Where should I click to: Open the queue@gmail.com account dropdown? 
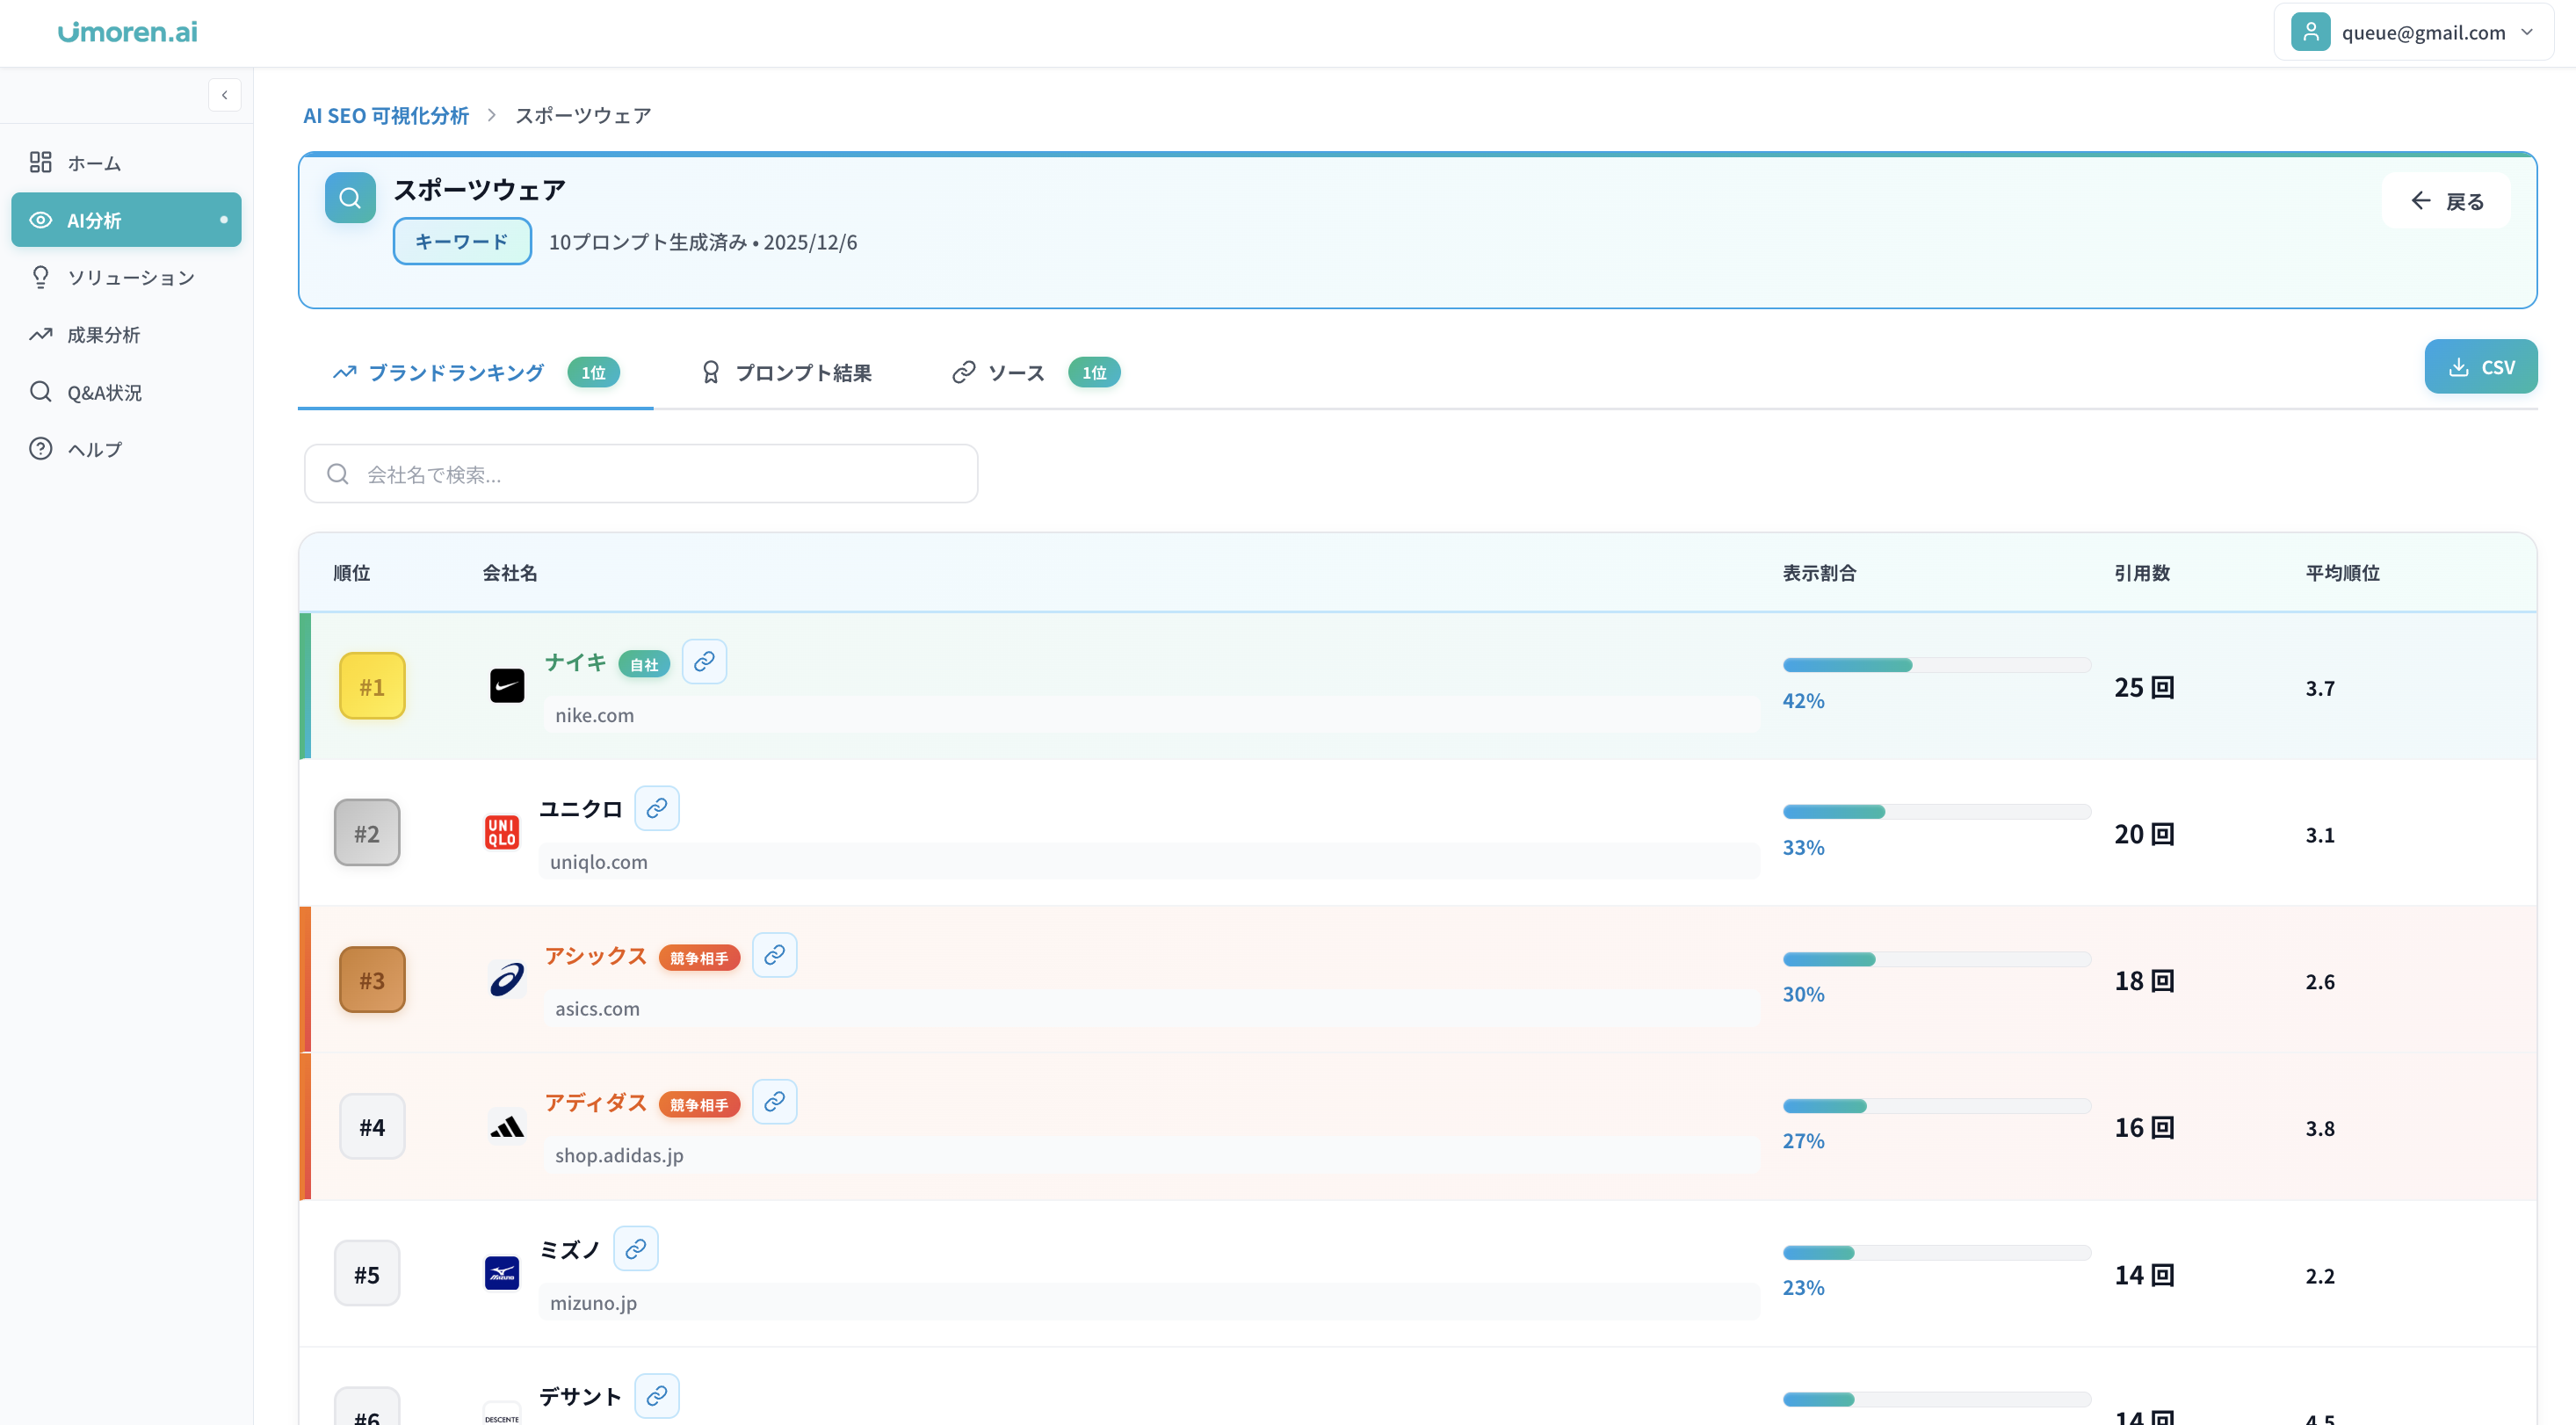pos(2413,32)
